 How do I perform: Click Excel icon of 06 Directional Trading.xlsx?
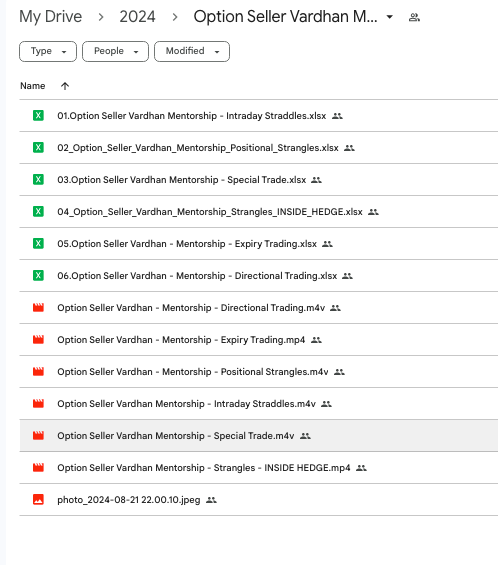point(38,276)
